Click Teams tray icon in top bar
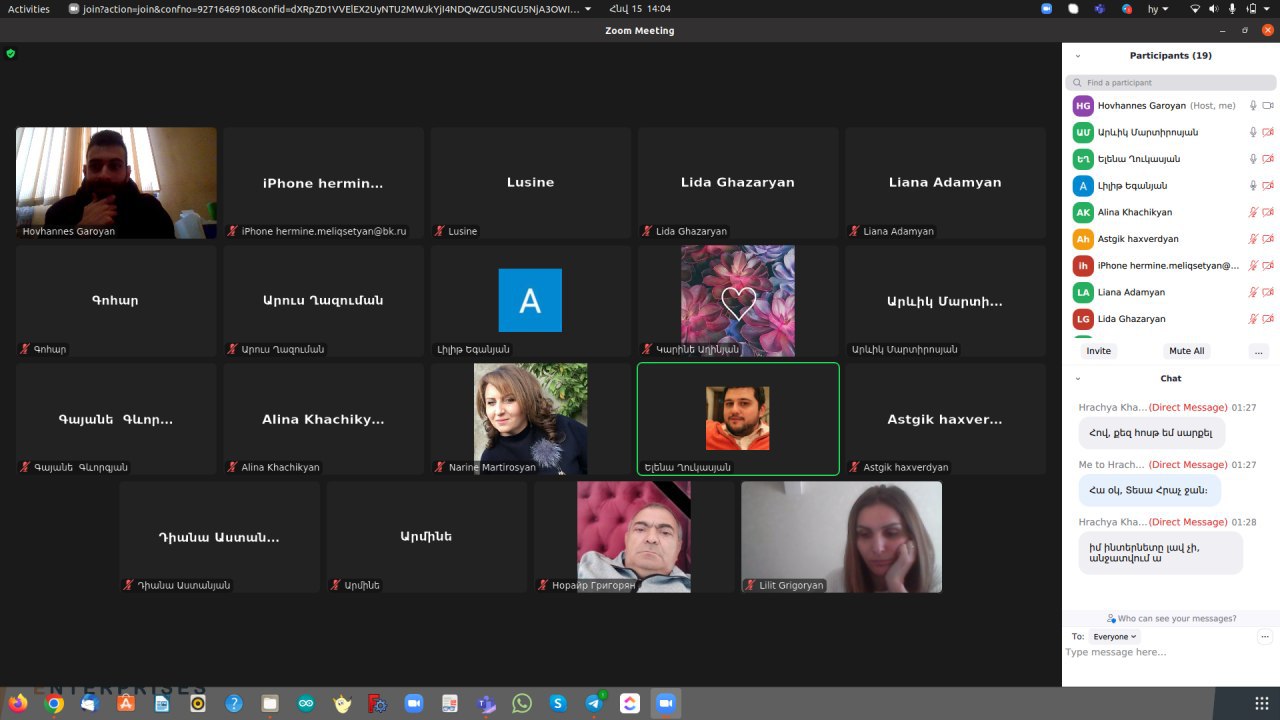The image size is (1280, 720). (x=1099, y=8)
